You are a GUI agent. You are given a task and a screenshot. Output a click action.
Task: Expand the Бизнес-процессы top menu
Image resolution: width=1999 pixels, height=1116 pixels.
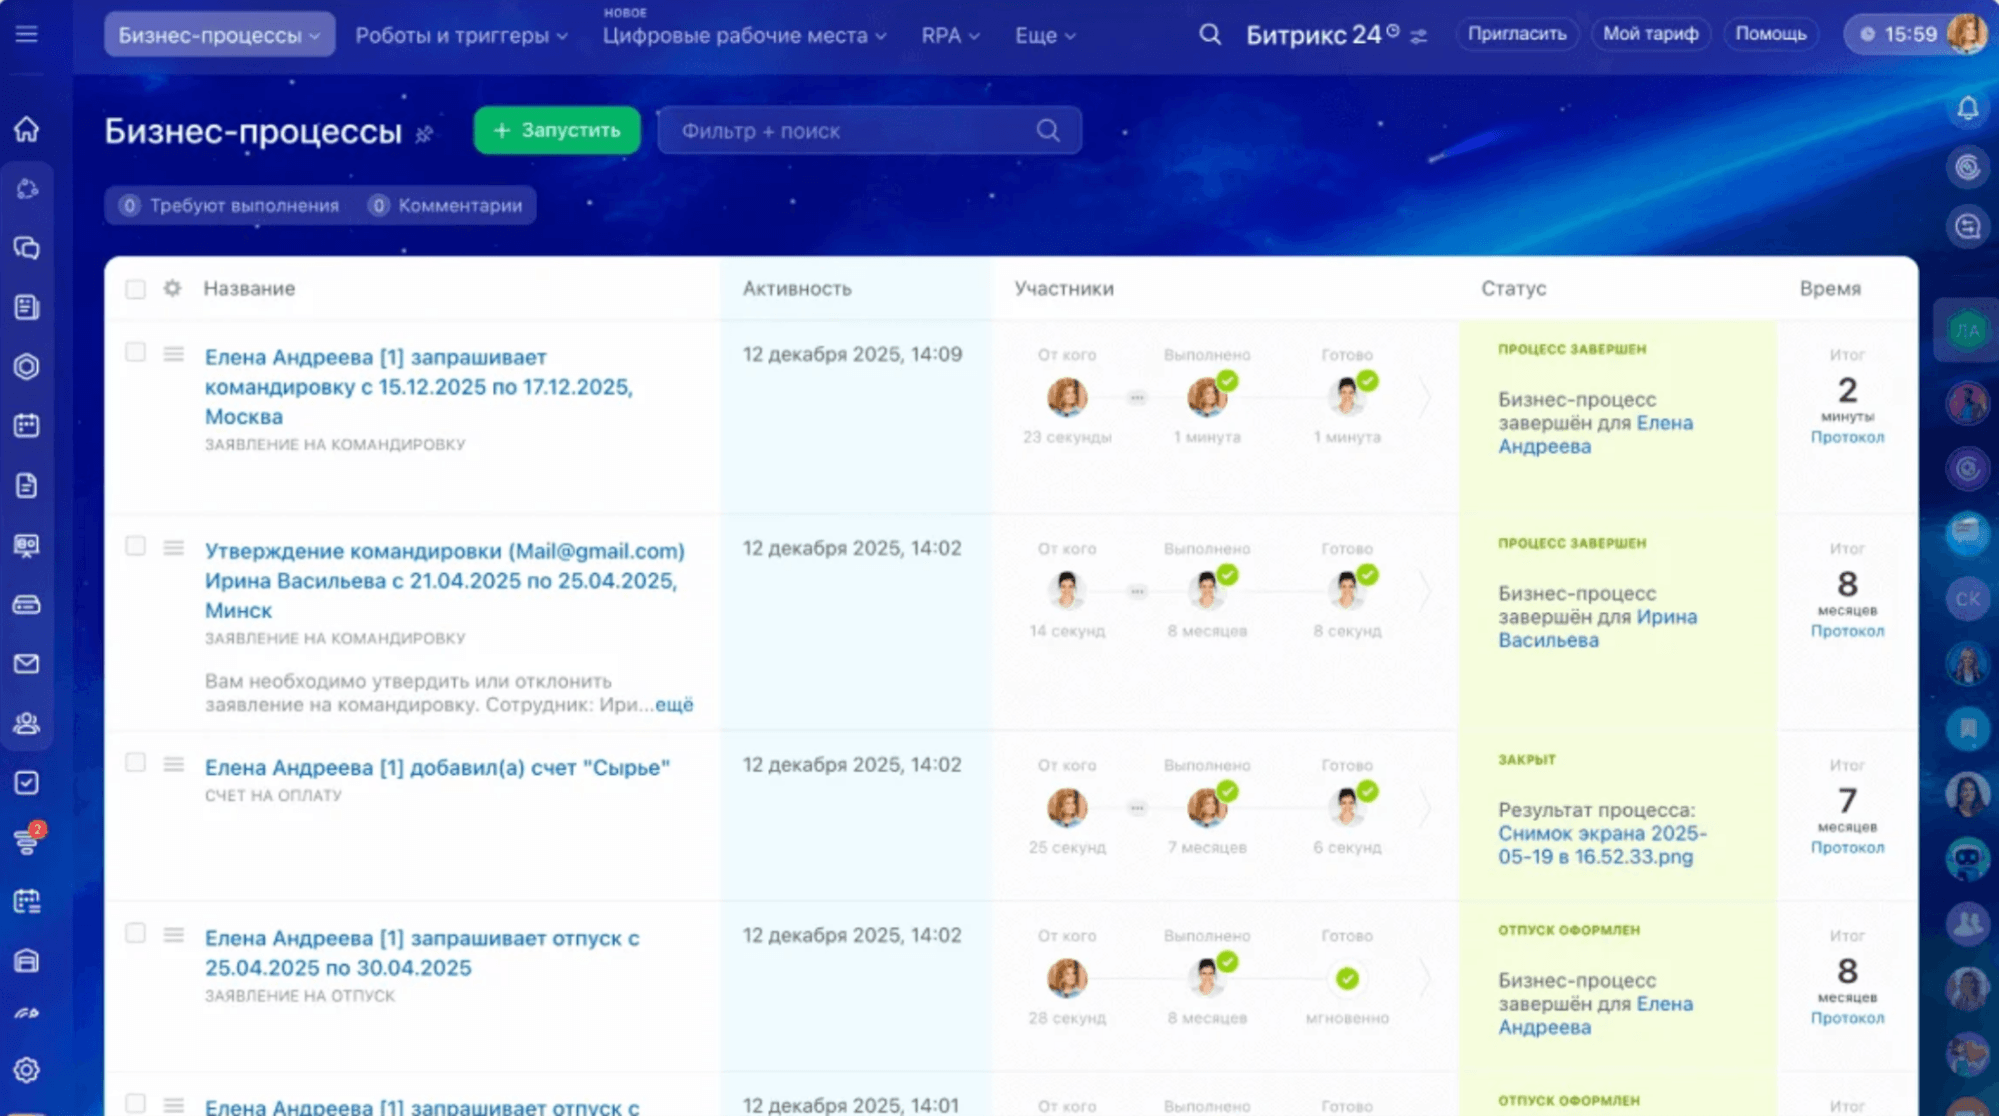(219, 35)
